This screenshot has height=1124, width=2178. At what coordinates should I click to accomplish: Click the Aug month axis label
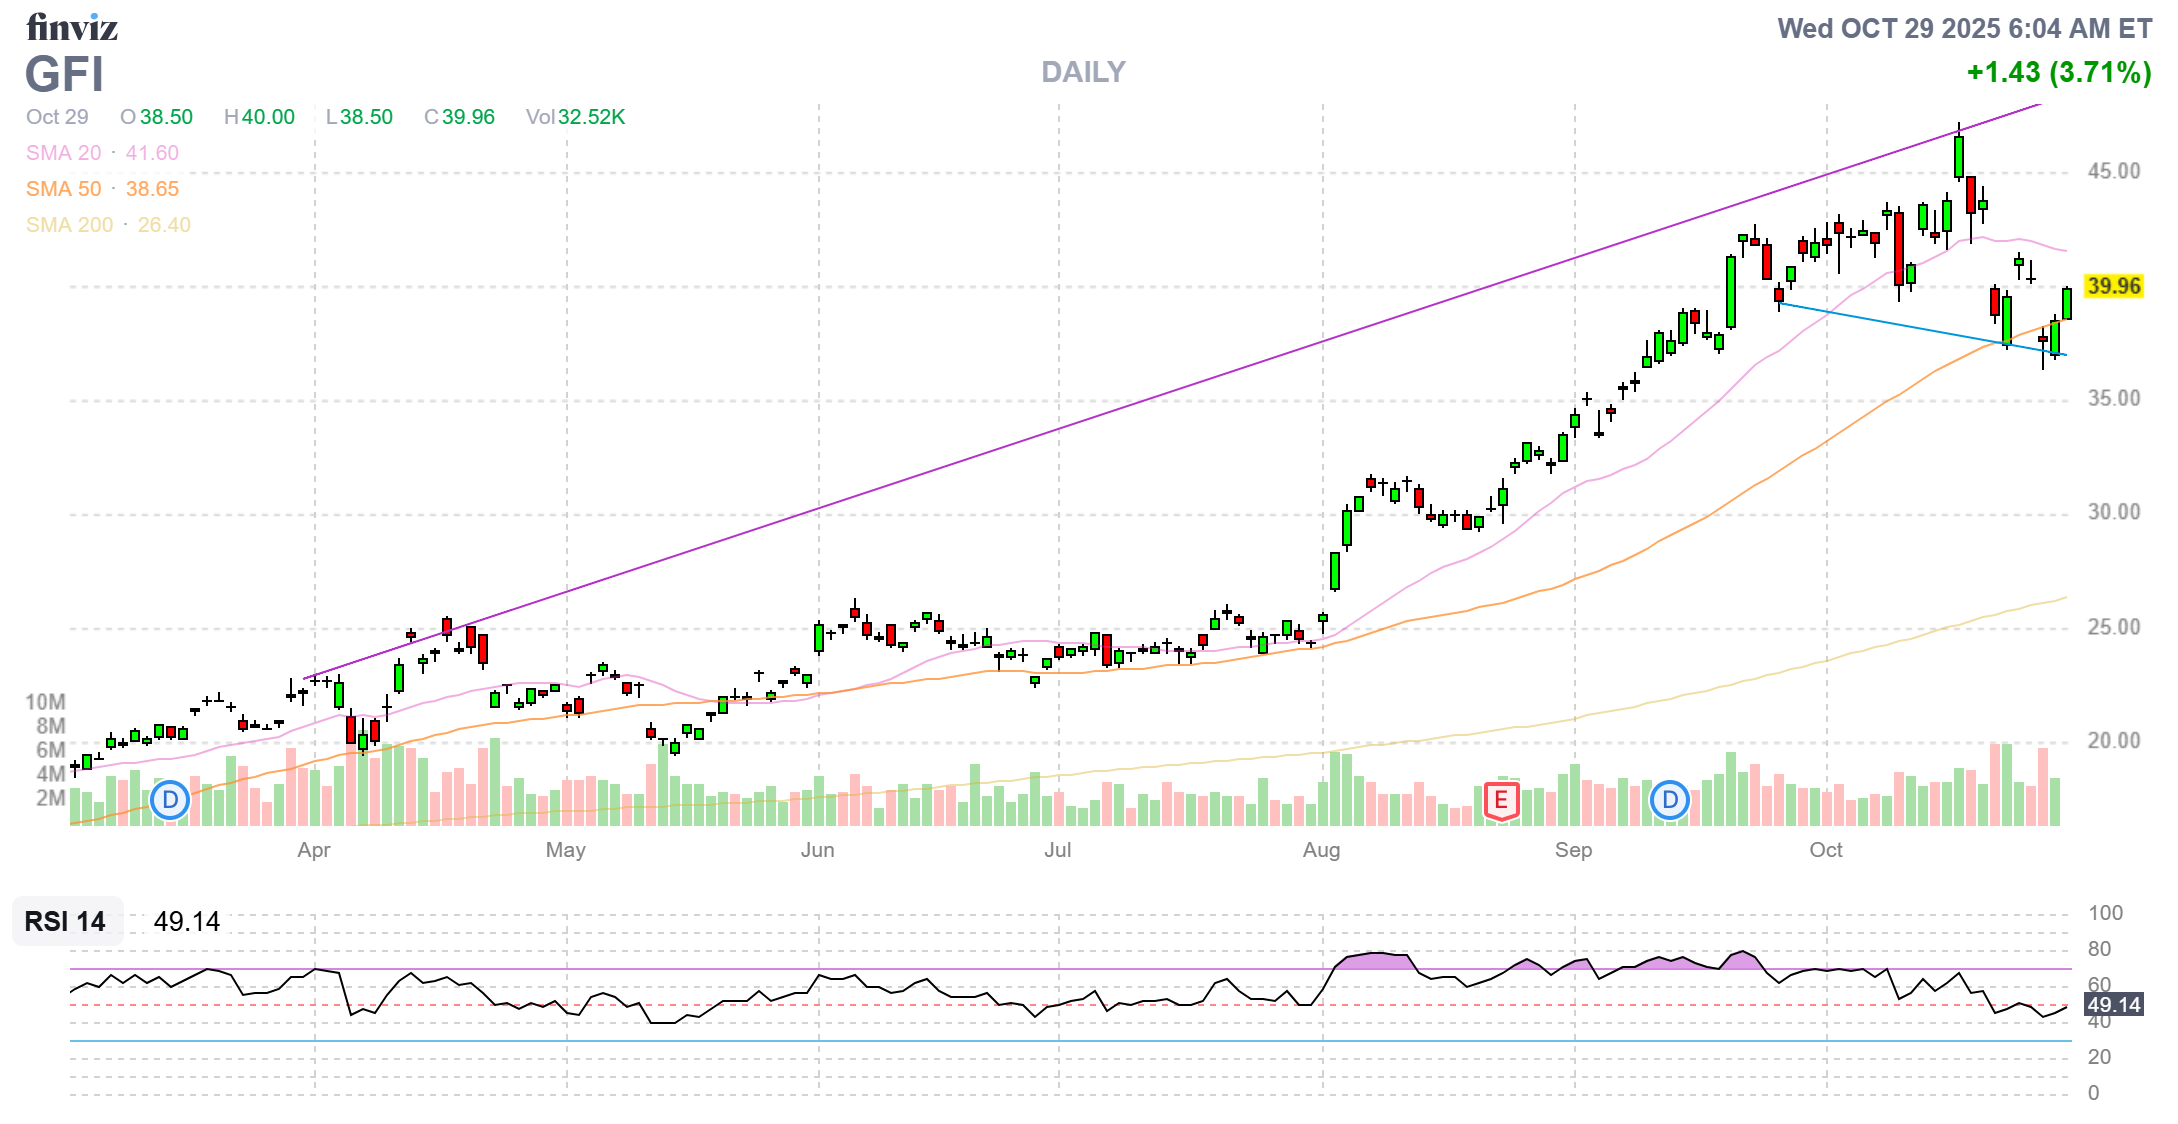(1321, 850)
